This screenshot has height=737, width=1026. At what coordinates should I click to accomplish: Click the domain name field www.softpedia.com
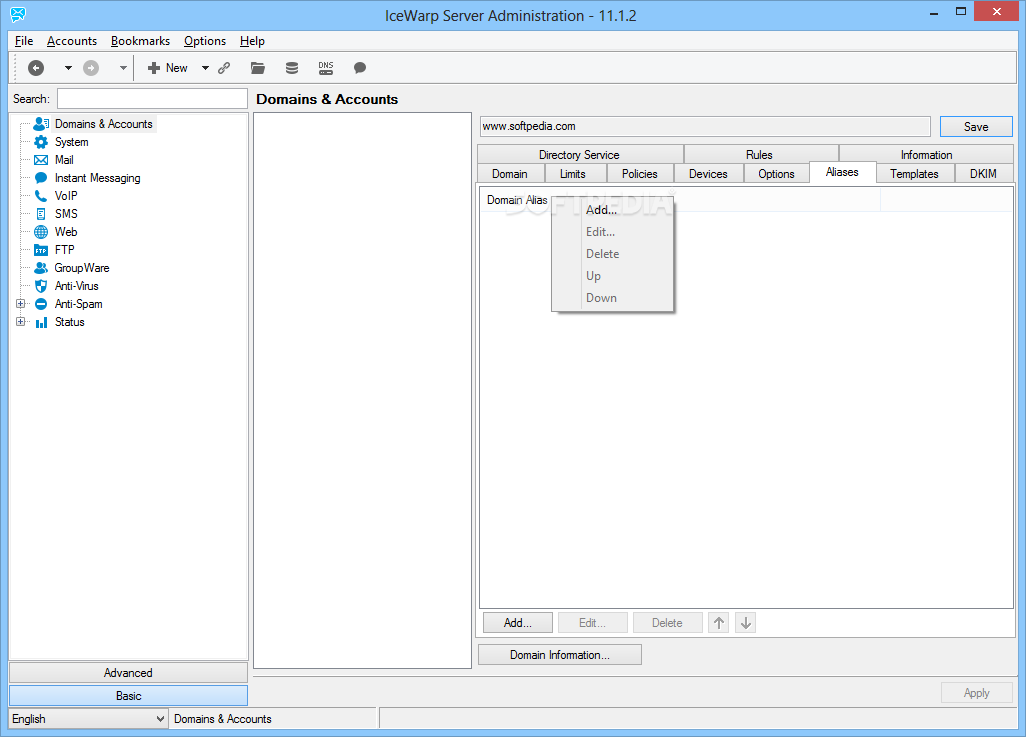pos(705,126)
